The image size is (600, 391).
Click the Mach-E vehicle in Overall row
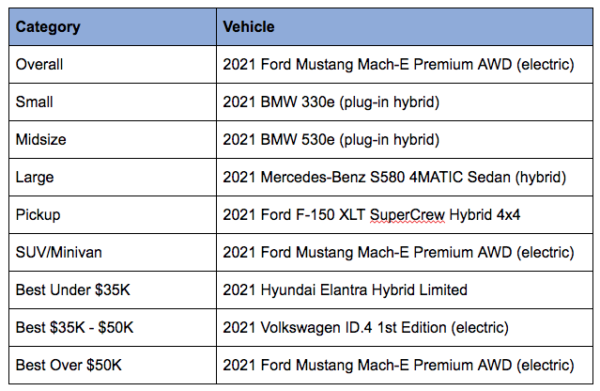(x=404, y=64)
